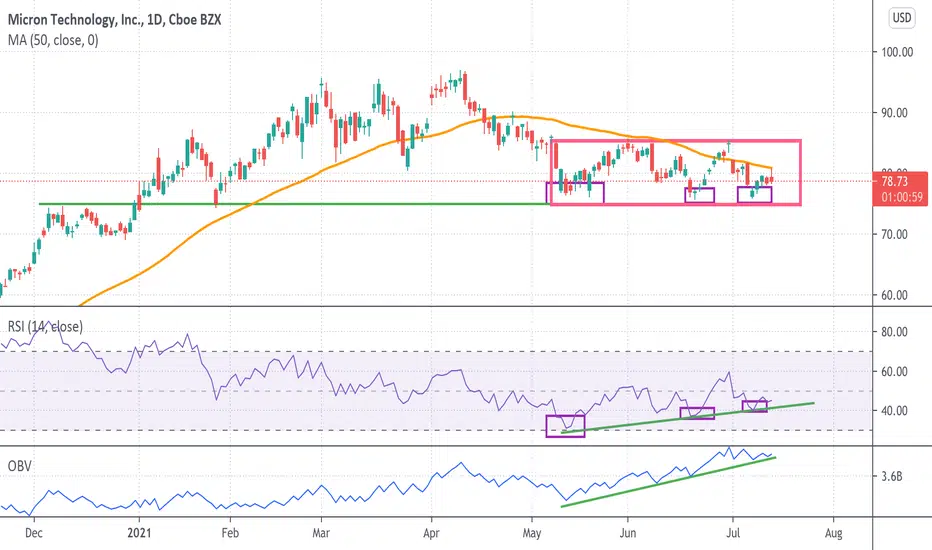932x550 pixels.
Task: Click the OBV indicator label
Action: 20,466
